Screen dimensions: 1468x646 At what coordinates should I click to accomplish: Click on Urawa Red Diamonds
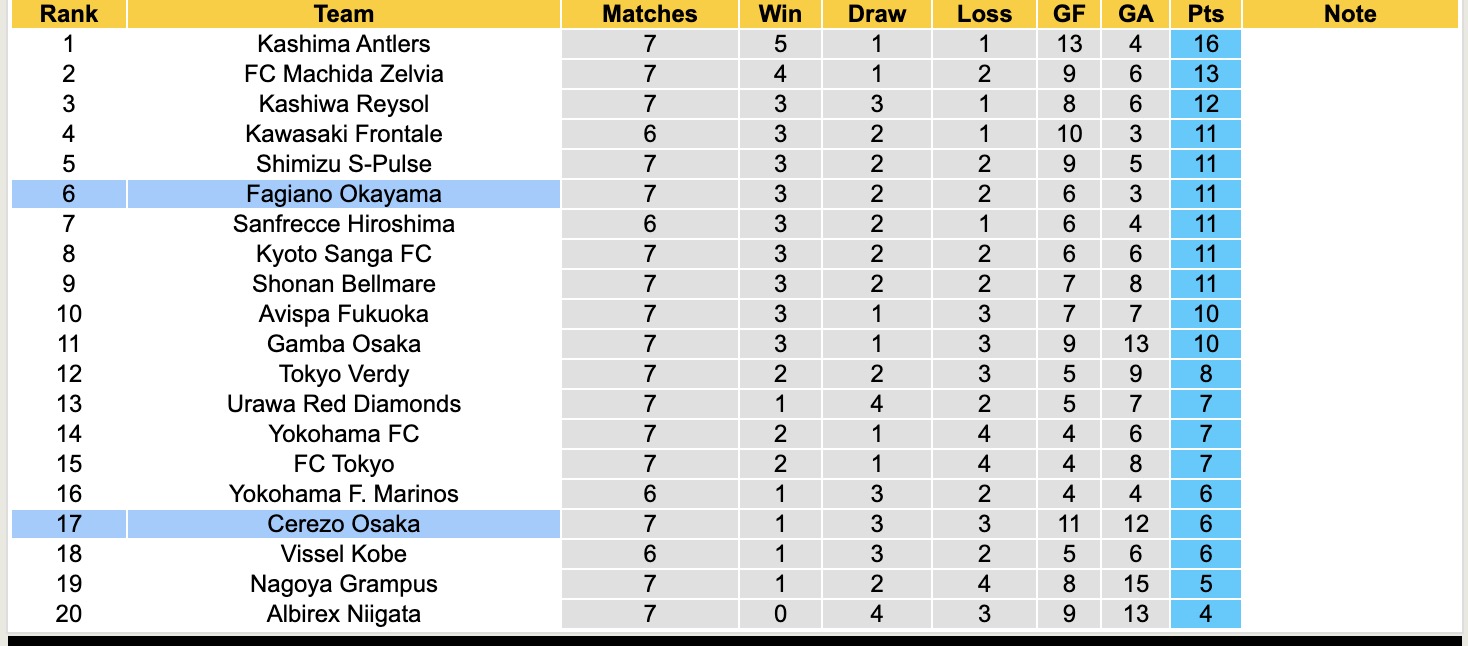pos(343,404)
